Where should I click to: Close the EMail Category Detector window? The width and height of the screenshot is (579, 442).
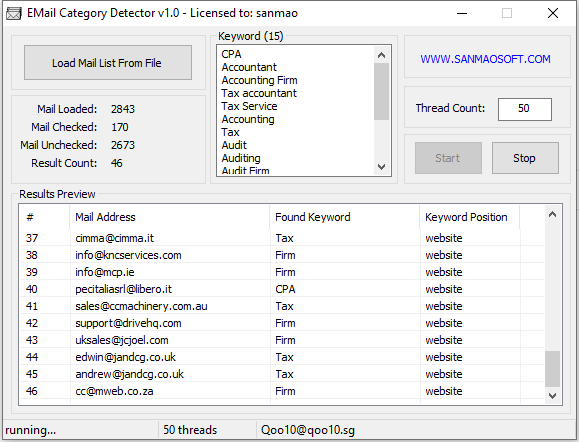[553, 13]
